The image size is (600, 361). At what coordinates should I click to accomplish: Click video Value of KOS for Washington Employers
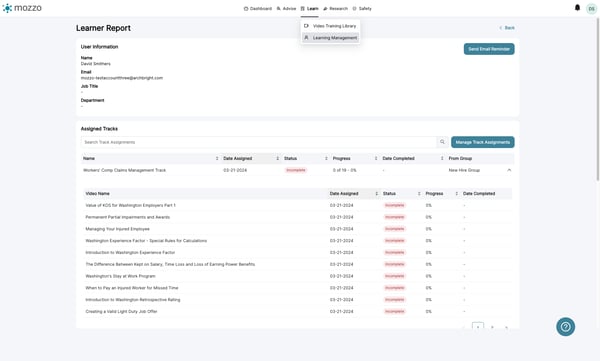[130, 206]
